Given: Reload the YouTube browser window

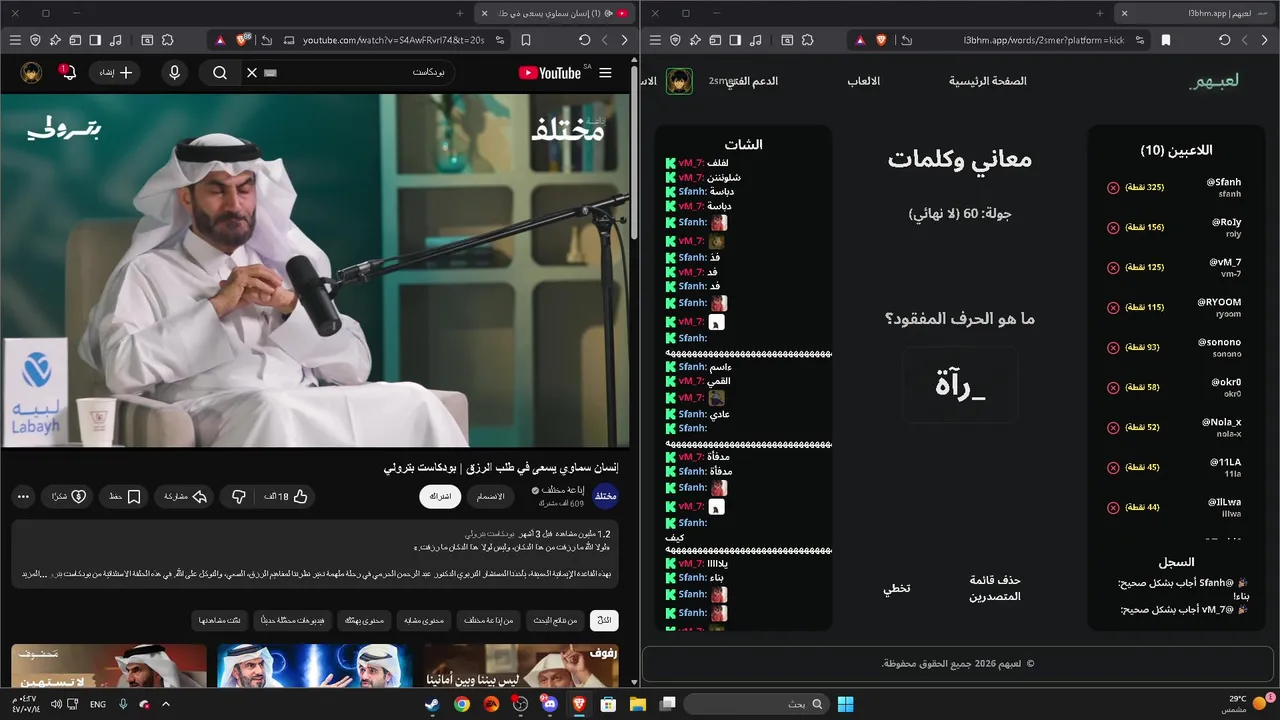Looking at the screenshot, I should (584, 40).
